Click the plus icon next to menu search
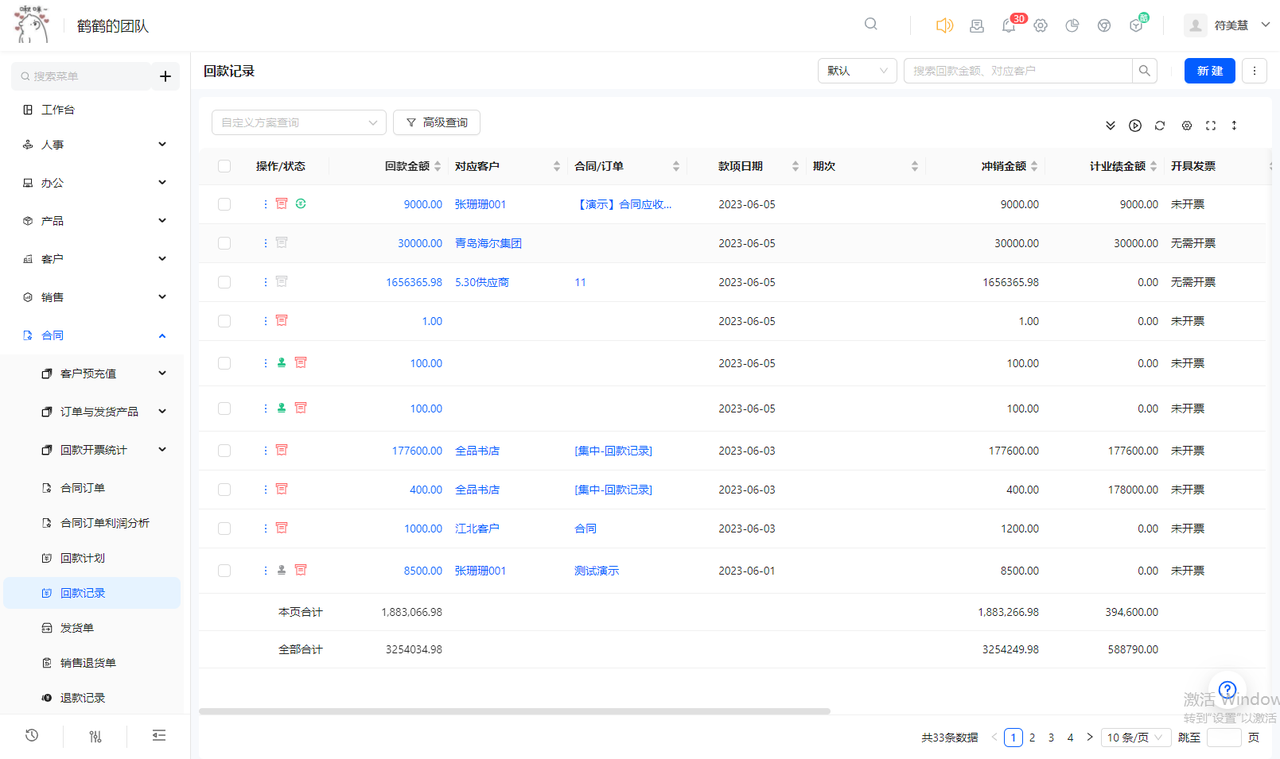This screenshot has width=1280, height=759. coord(165,76)
